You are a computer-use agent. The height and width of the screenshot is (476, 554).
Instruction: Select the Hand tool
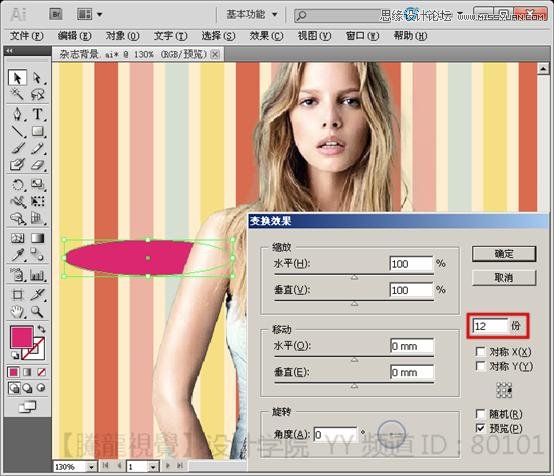pos(17,312)
